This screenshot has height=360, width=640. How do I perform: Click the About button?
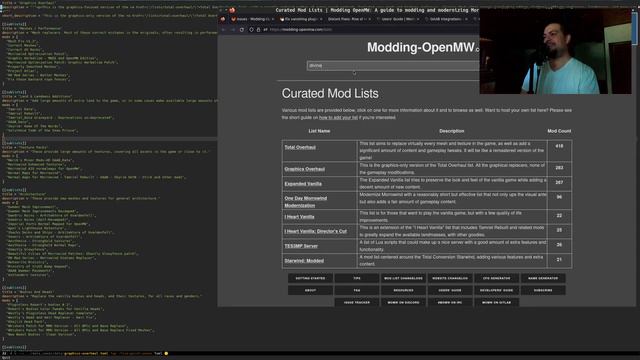[x=310, y=290]
